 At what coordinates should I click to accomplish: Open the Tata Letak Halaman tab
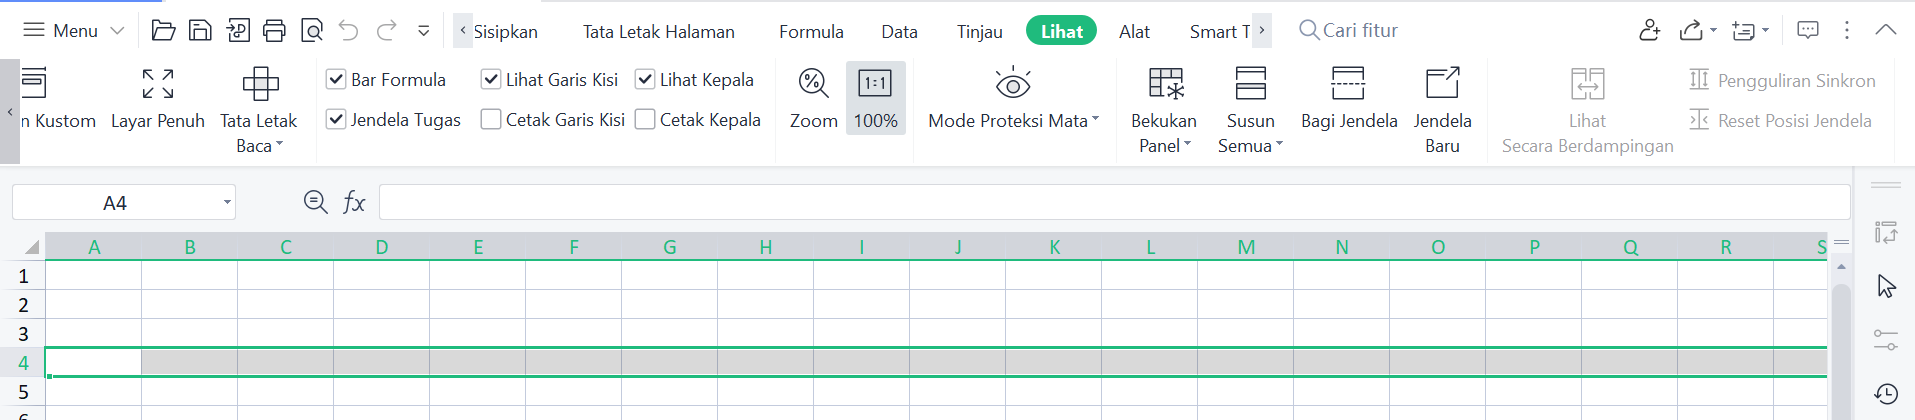pos(658,32)
